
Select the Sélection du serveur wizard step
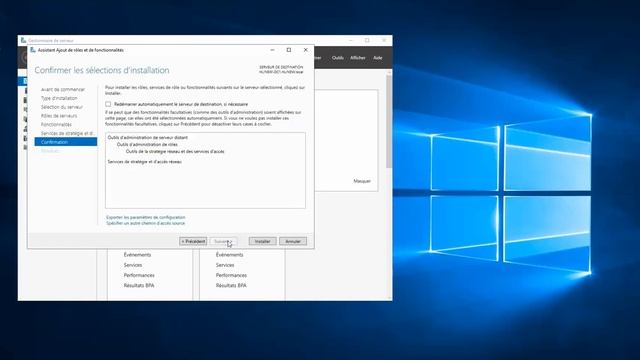[x=62, y=107]
